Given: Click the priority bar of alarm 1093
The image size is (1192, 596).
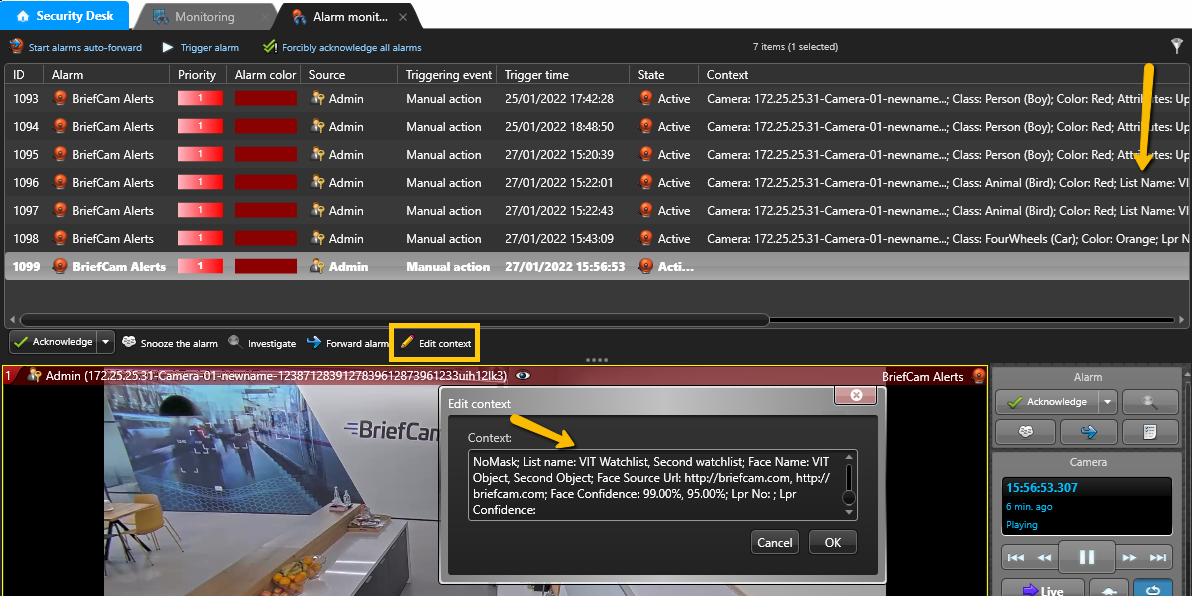Looking at the screenshot, I should coord(200,98).
